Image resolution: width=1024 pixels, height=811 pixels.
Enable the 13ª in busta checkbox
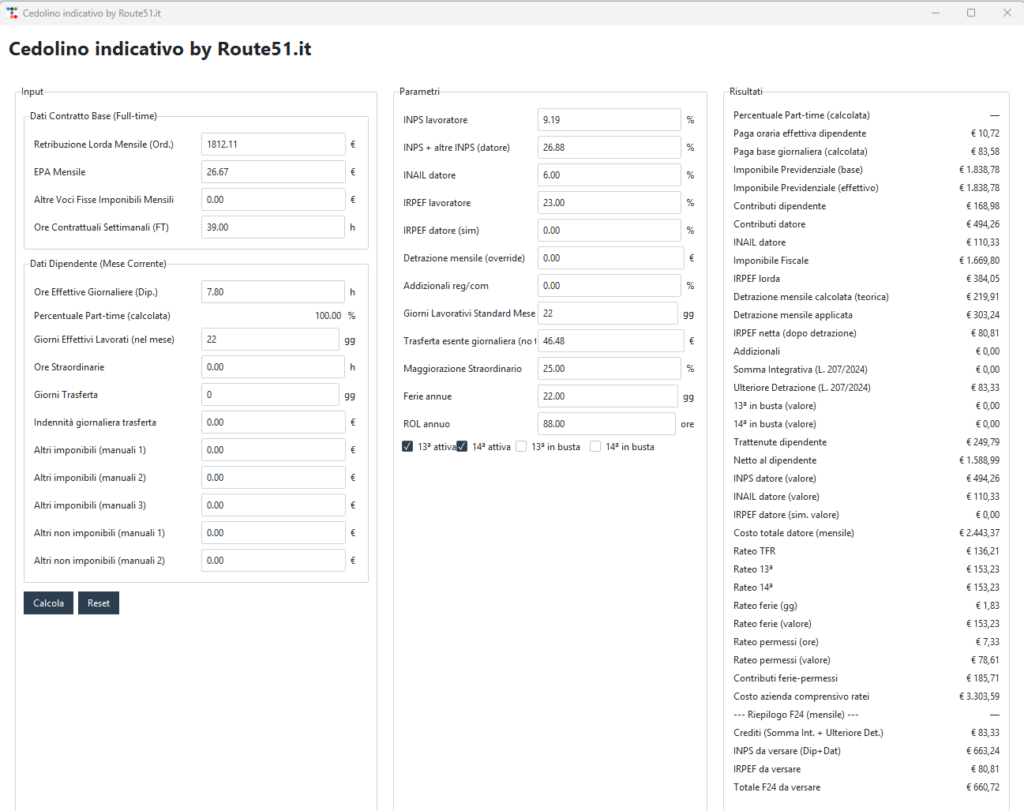coord(522,447)
